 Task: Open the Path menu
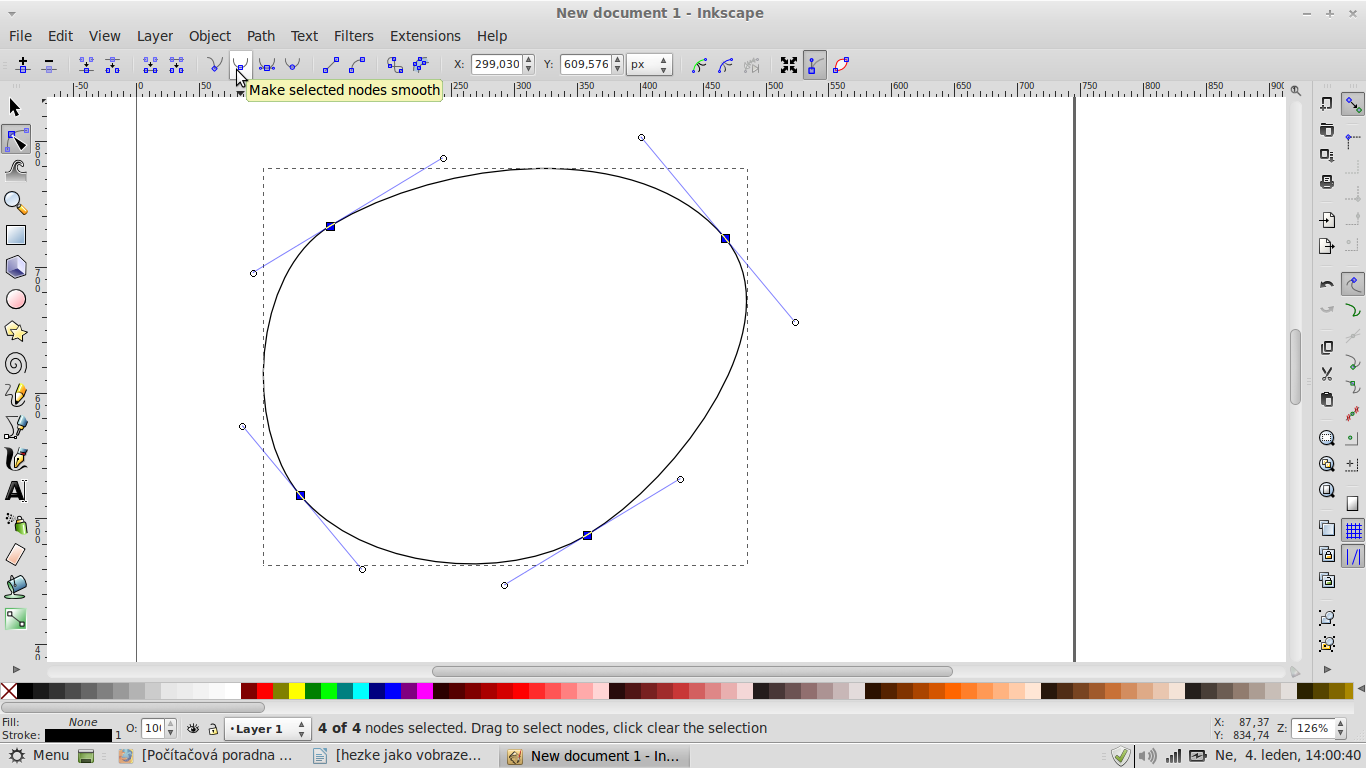260,36
